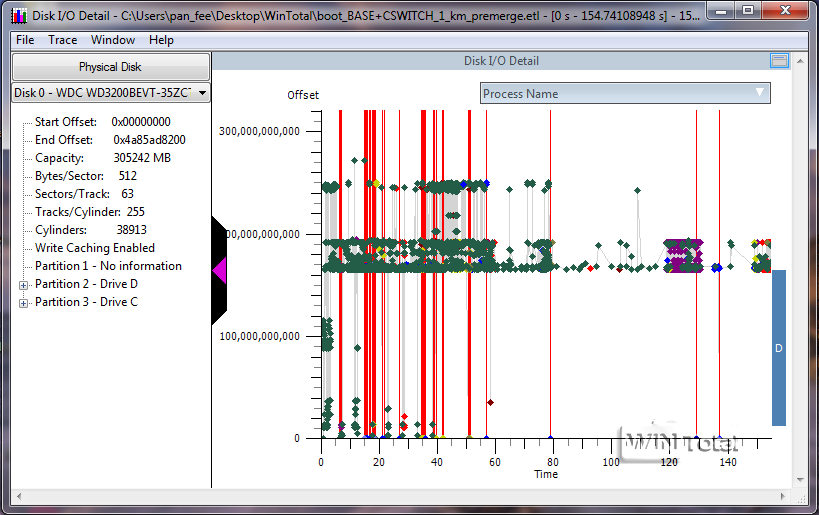
Task: Open the Process Name dropdown
Action: [x=624, y=93]
